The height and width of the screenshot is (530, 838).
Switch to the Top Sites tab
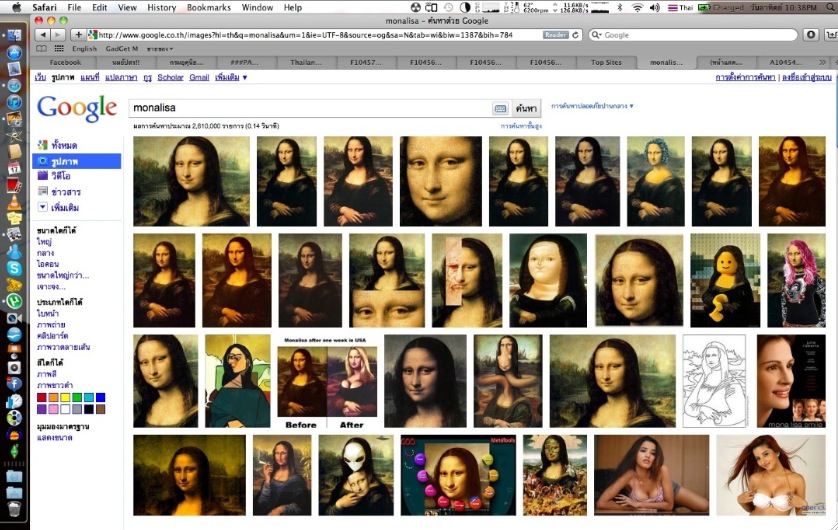coord(607,63)
